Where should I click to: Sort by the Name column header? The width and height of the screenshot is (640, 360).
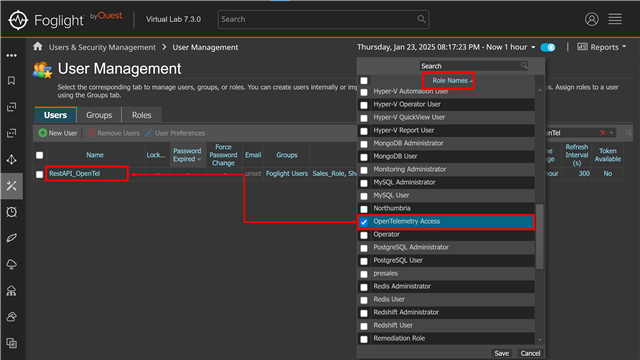pyautogui.click(x=95, y=155)
